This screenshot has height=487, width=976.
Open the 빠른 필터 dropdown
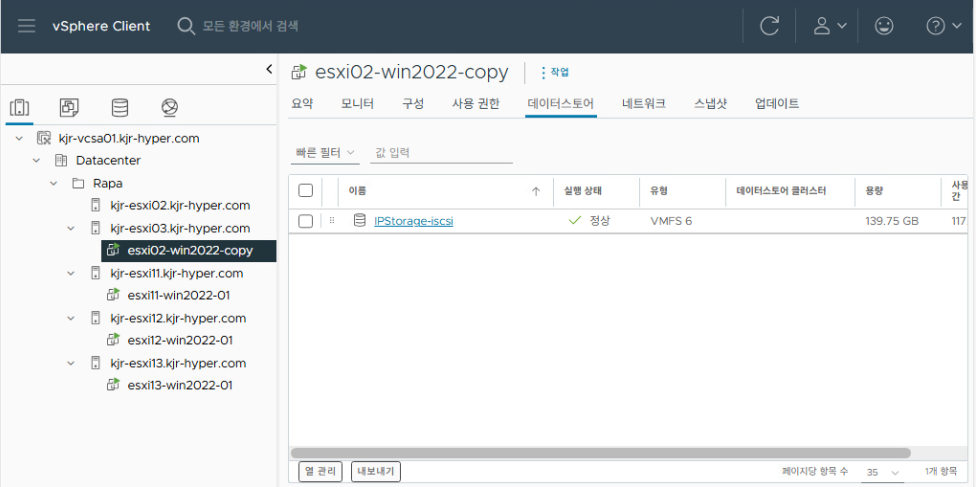click(x=325, y=153)
